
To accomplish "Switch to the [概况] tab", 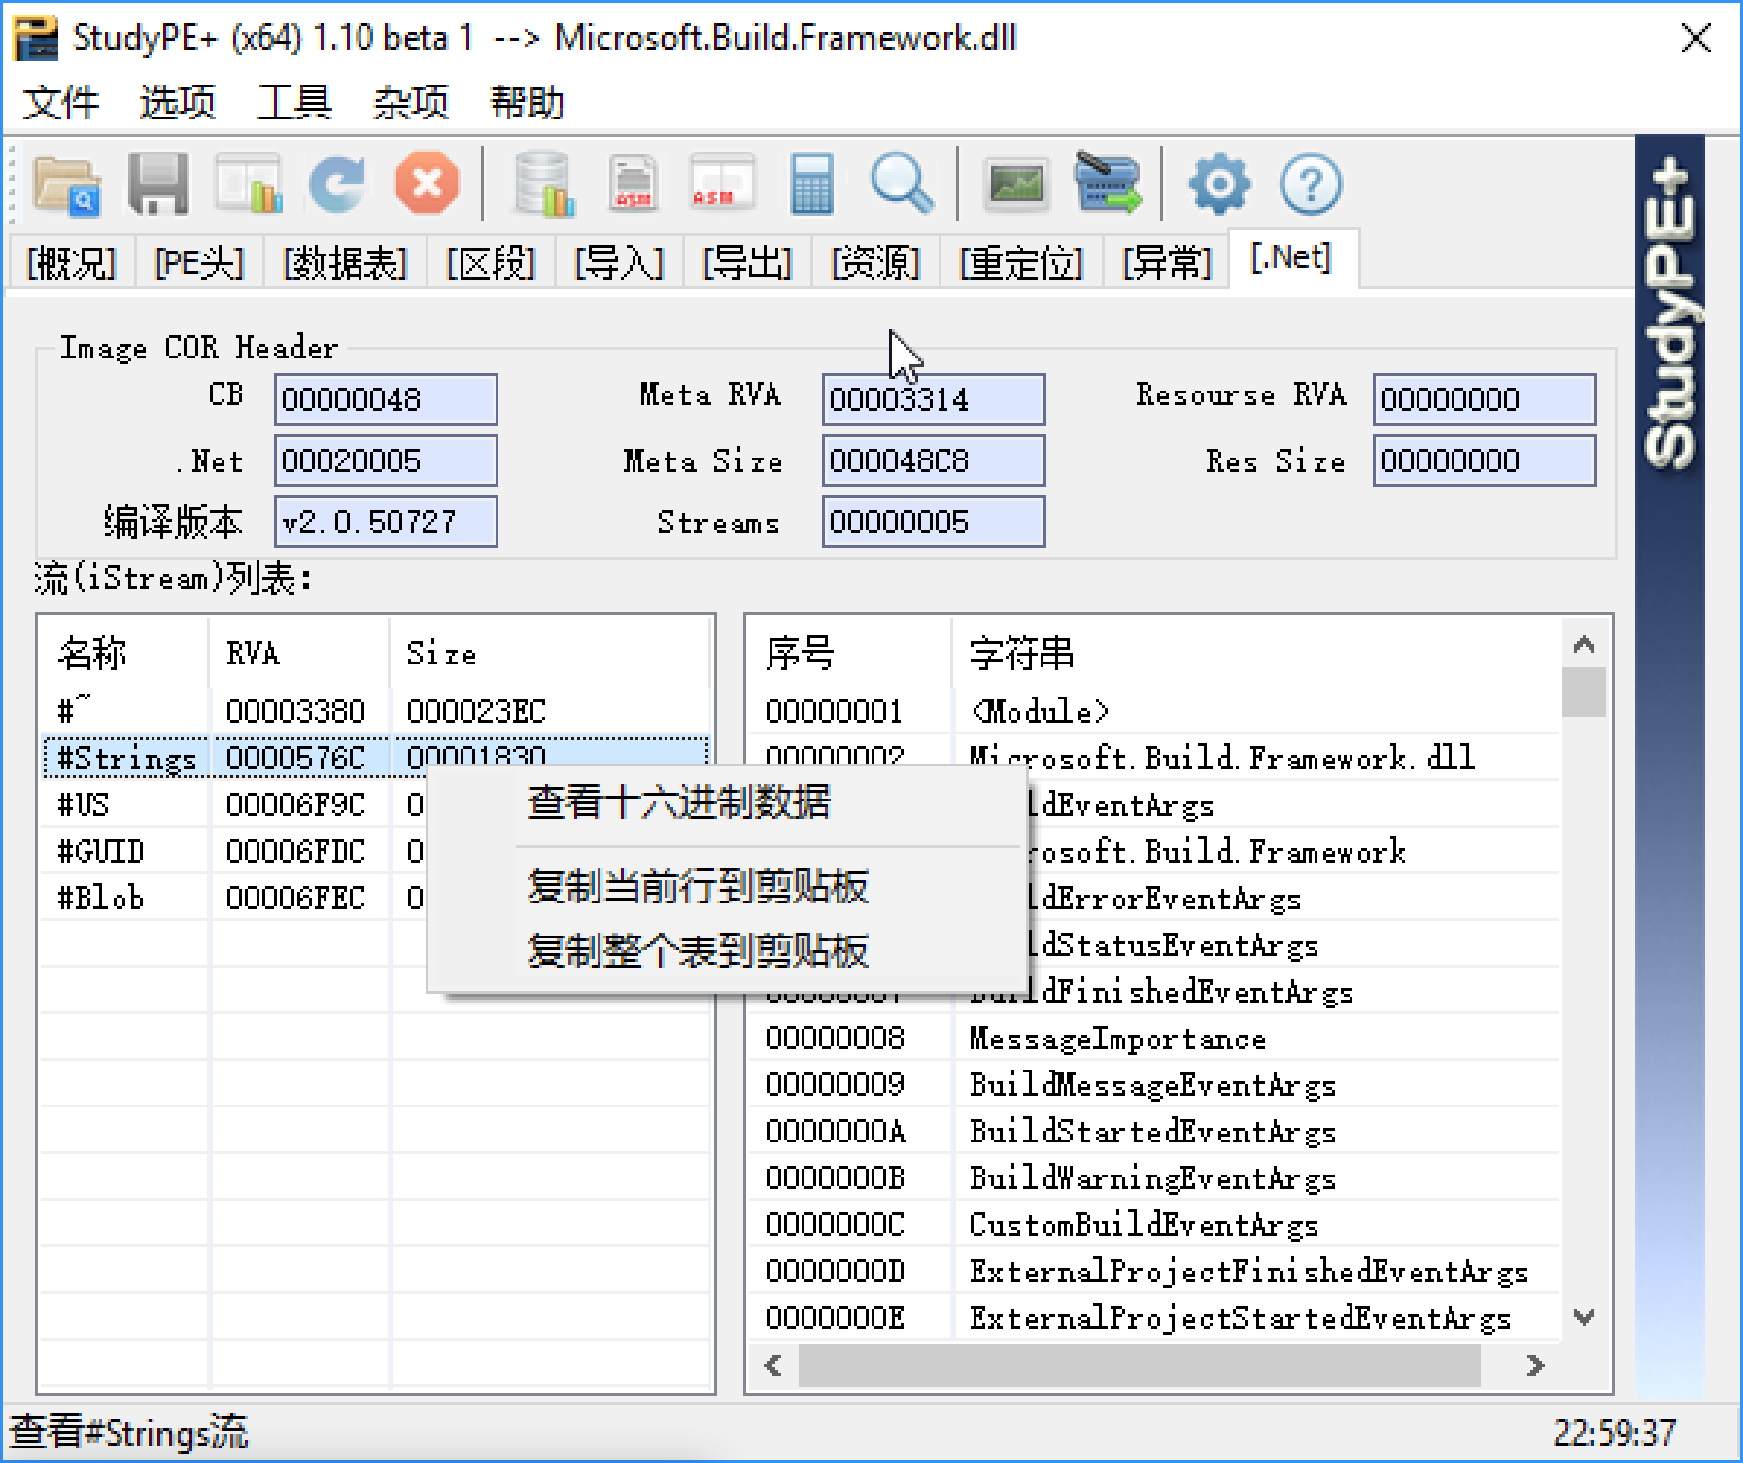I will 71,263.
